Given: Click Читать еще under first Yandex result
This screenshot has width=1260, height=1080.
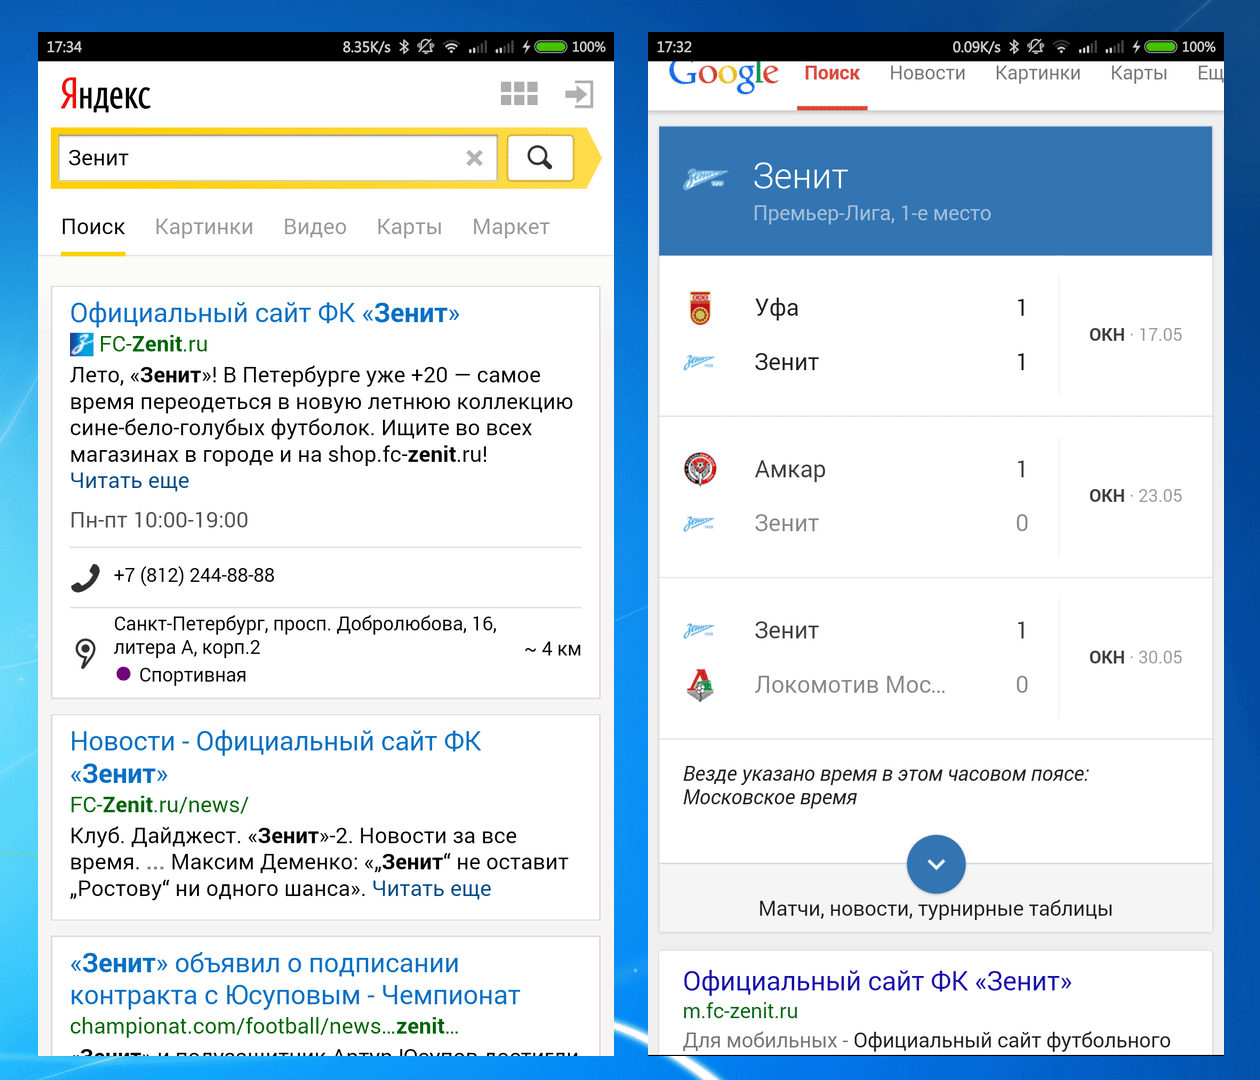Looking at the screenshot, I should pos(129,481).
